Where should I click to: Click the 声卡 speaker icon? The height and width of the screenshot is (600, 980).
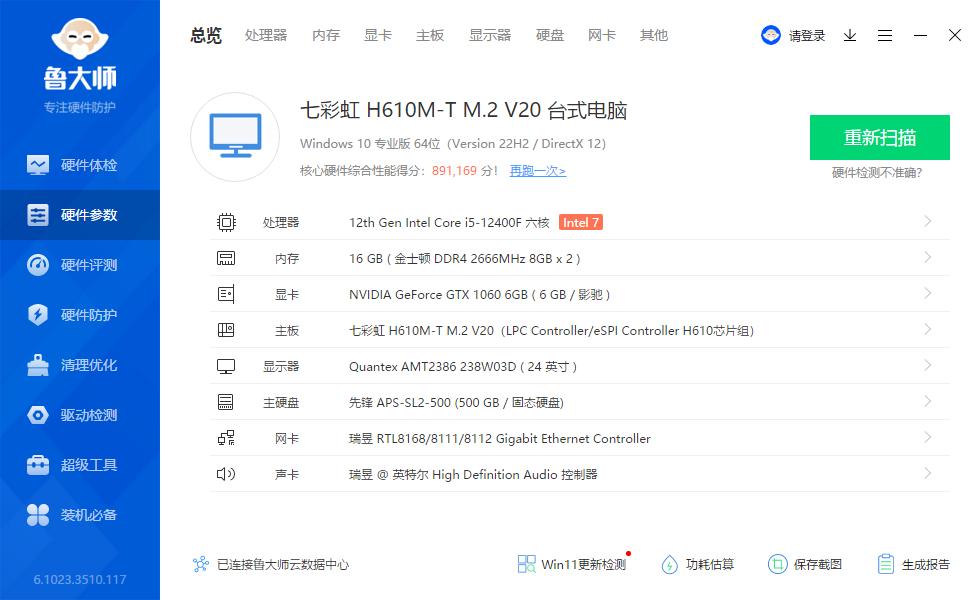pos(226,474)
